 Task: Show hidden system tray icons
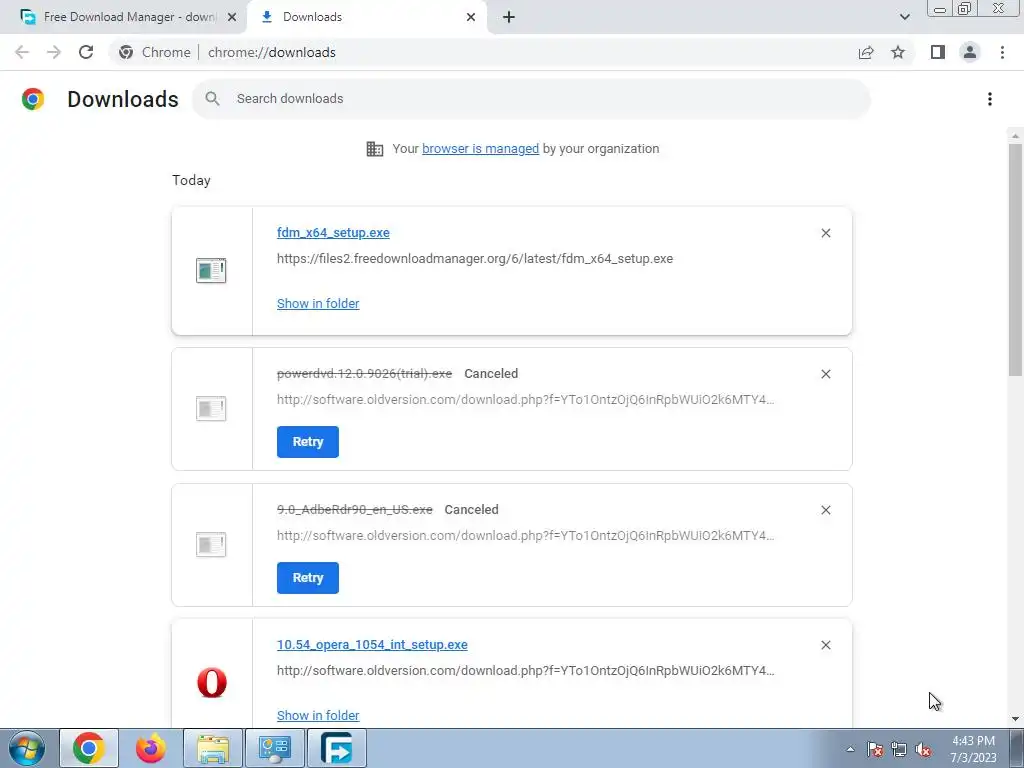(850, 749)
